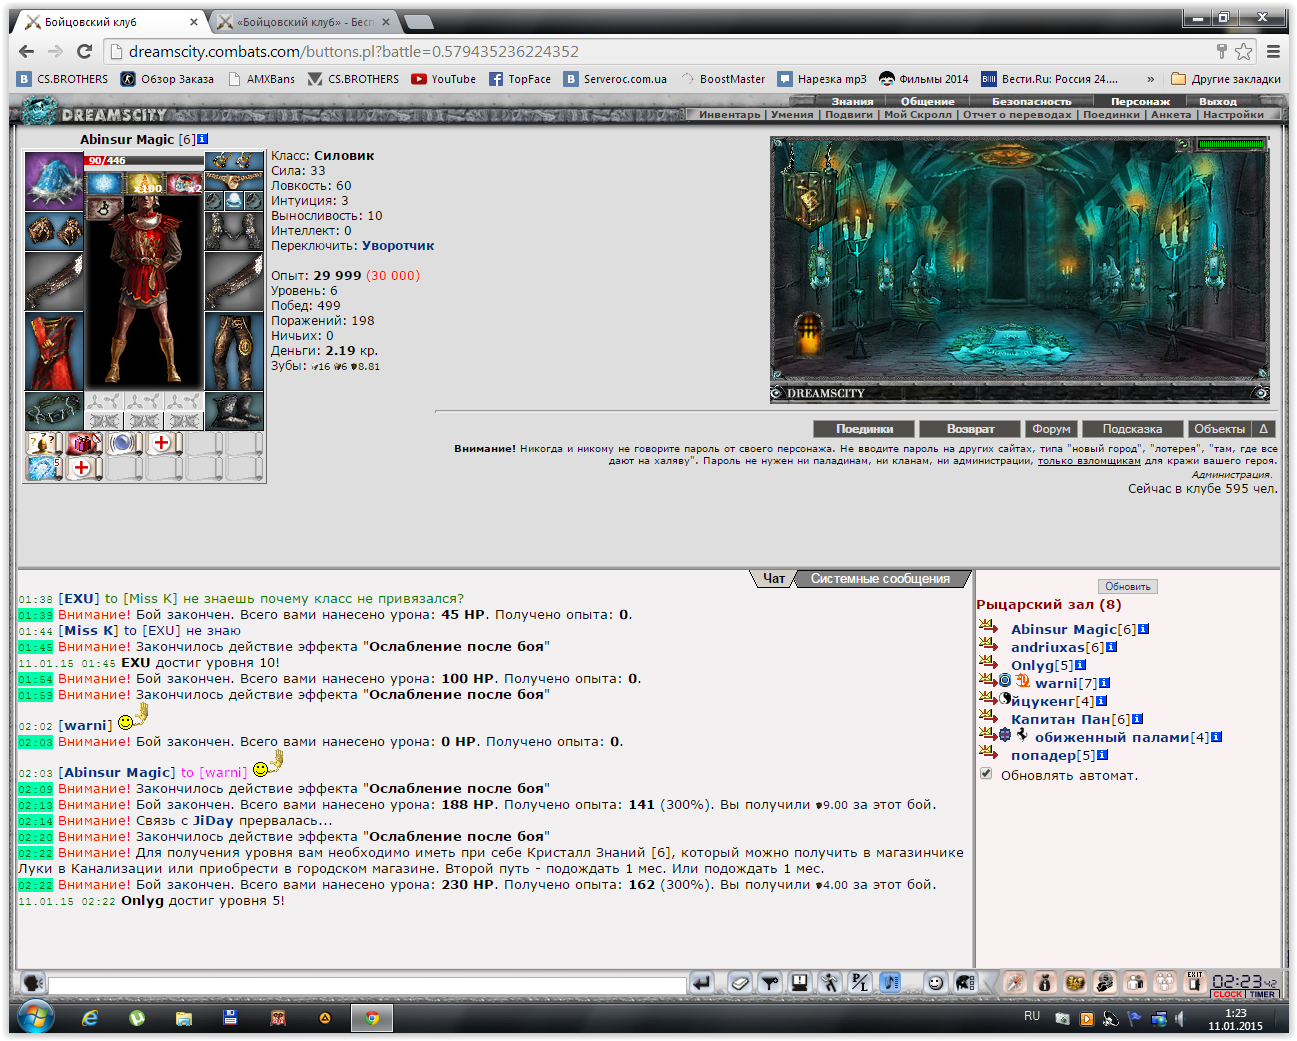Open the Chrome menu hamburger icon
Screen dimensions: 1297x1041
[x=1273, y=51]
